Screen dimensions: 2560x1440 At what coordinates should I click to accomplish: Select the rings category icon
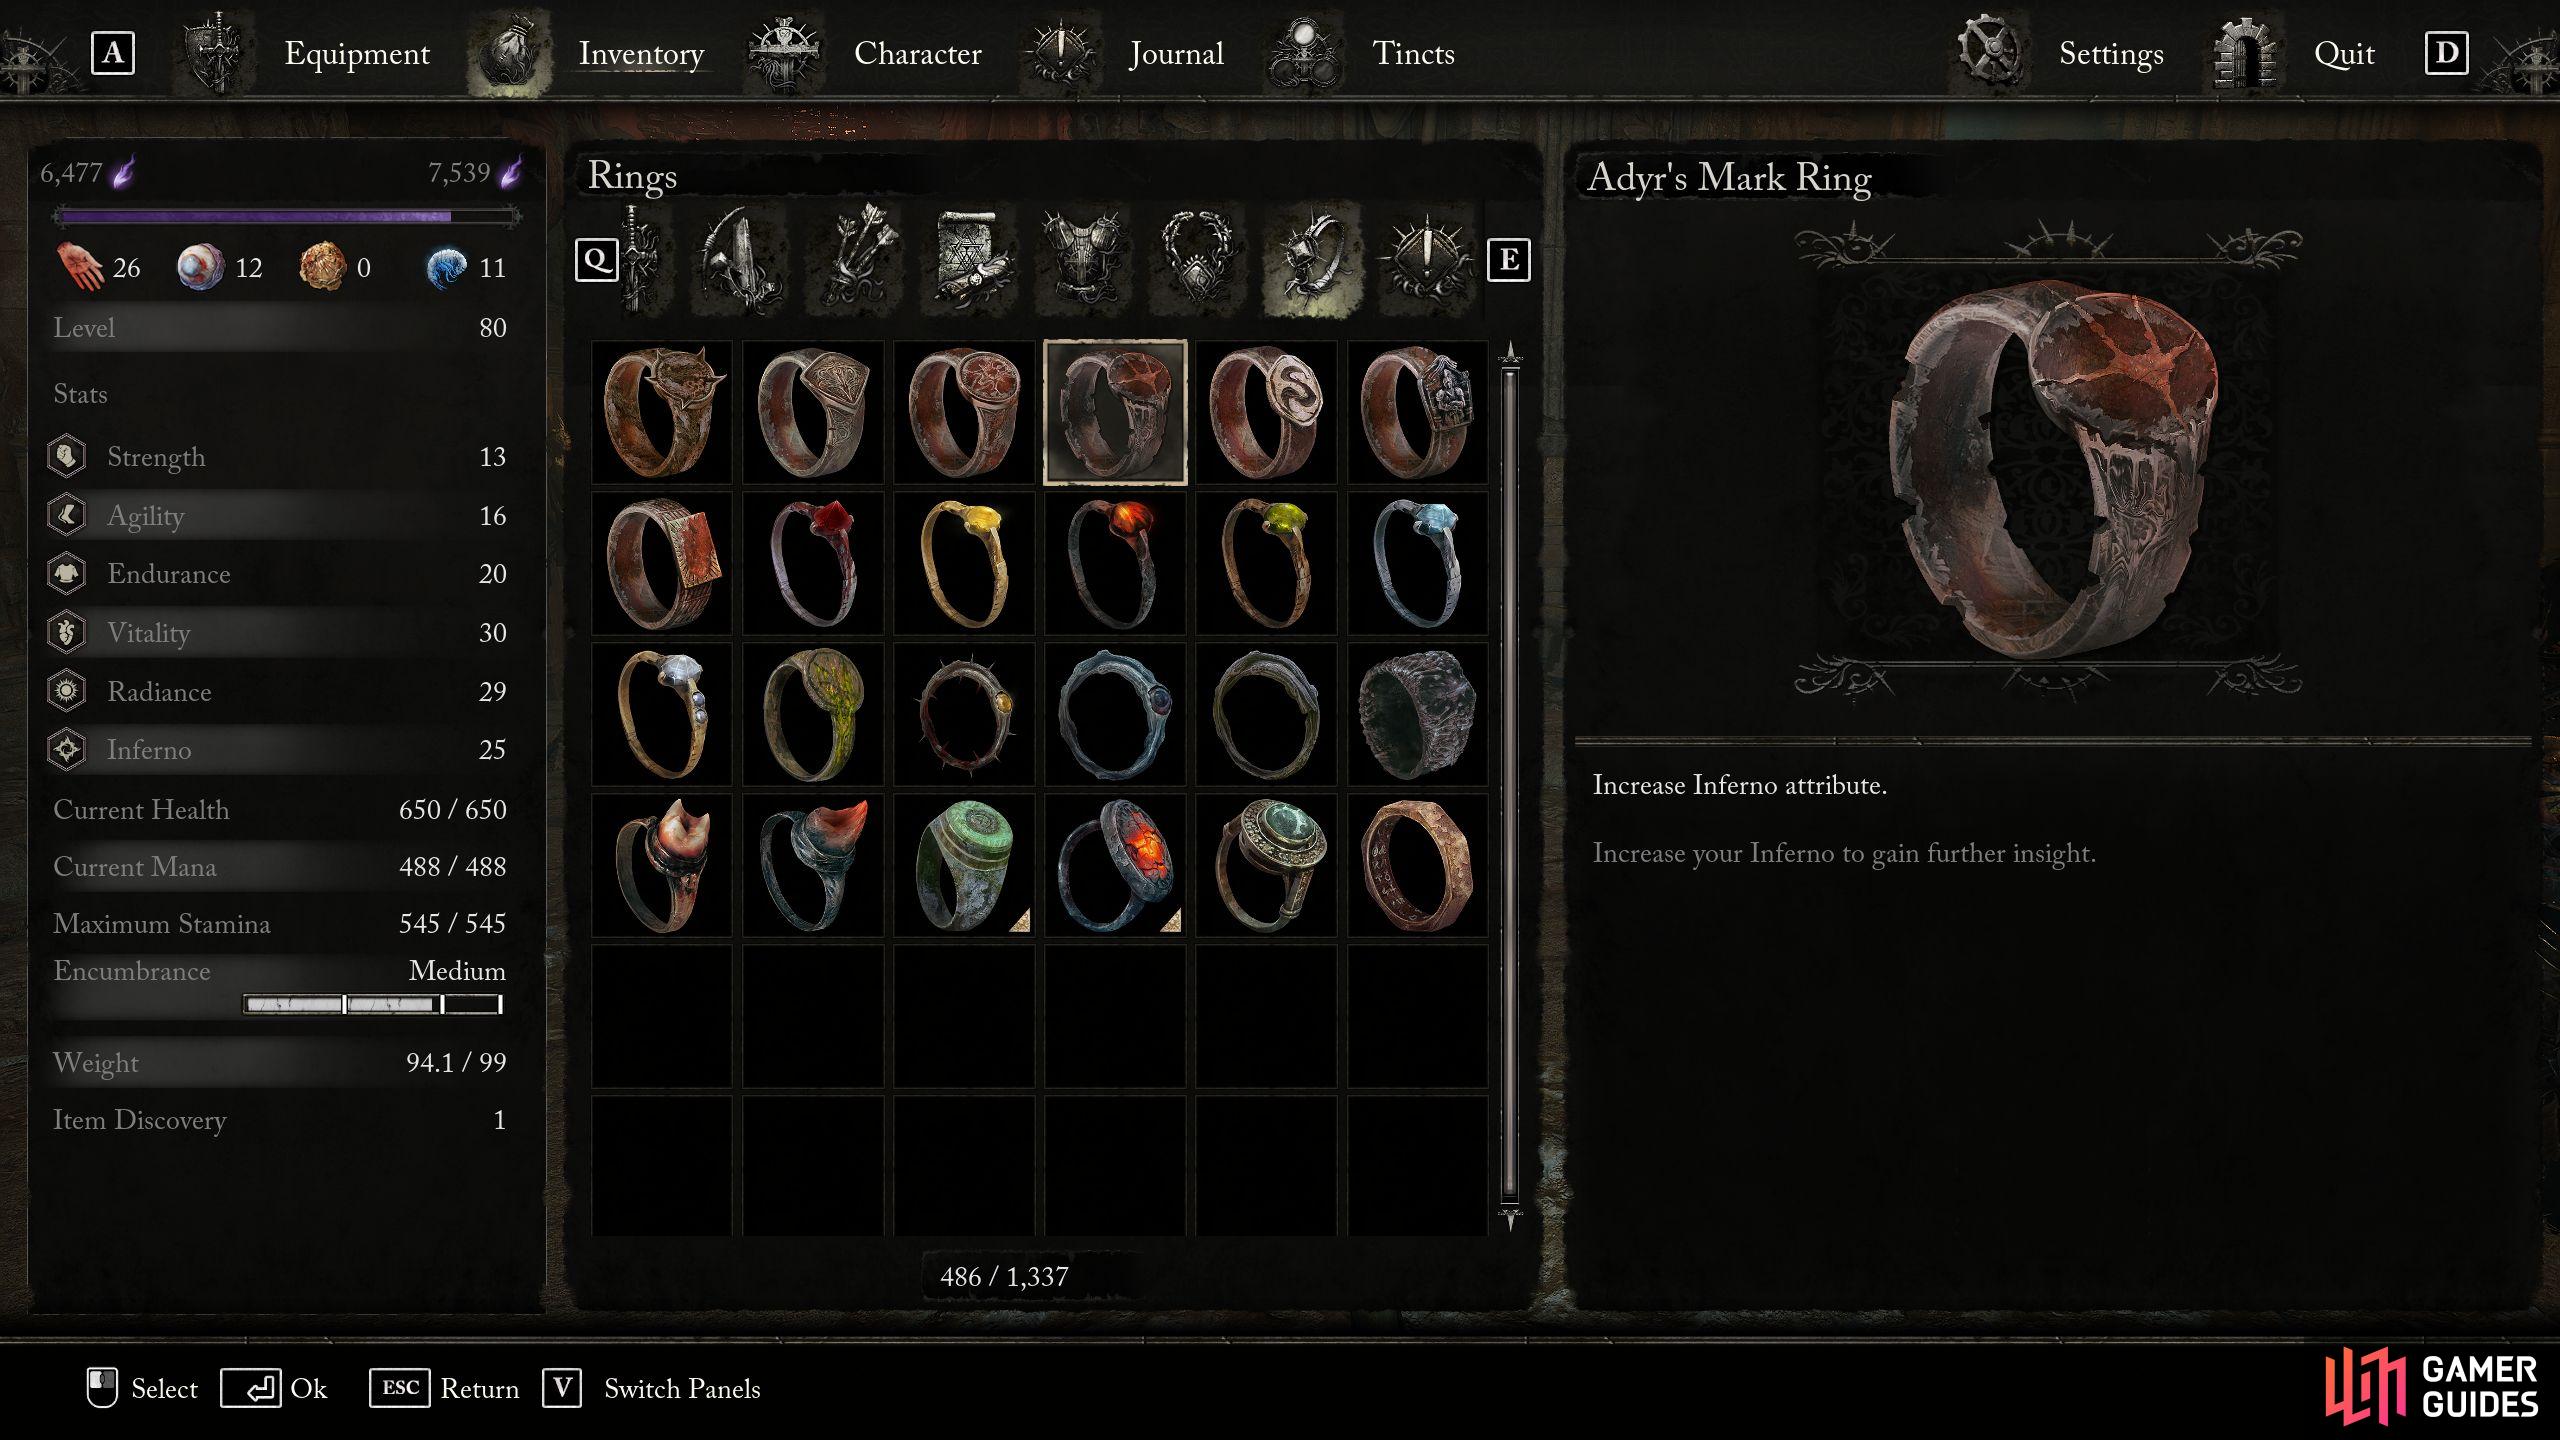tap(1311, 260)
